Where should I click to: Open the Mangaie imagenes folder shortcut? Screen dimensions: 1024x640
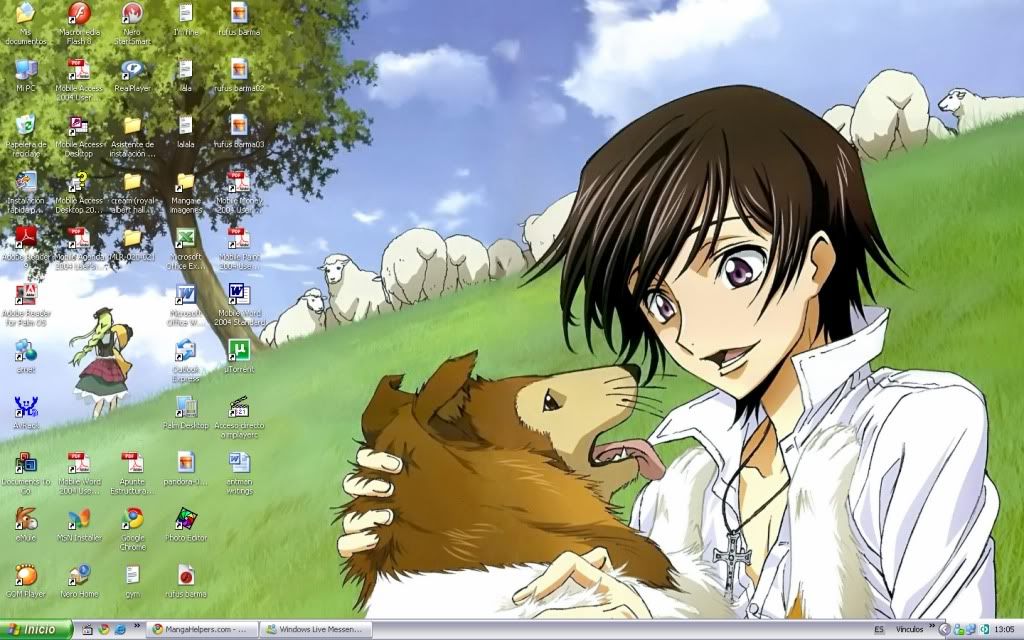click(186, 192)
